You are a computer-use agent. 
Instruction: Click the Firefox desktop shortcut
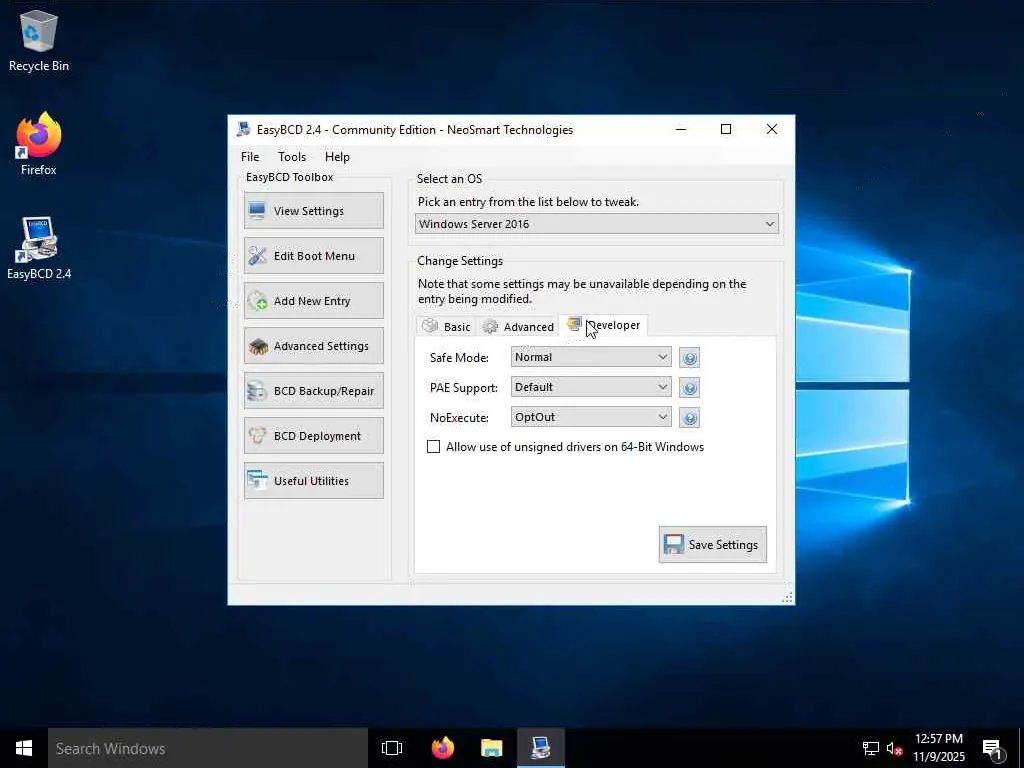pyautogui.click(x=39, y=144)
